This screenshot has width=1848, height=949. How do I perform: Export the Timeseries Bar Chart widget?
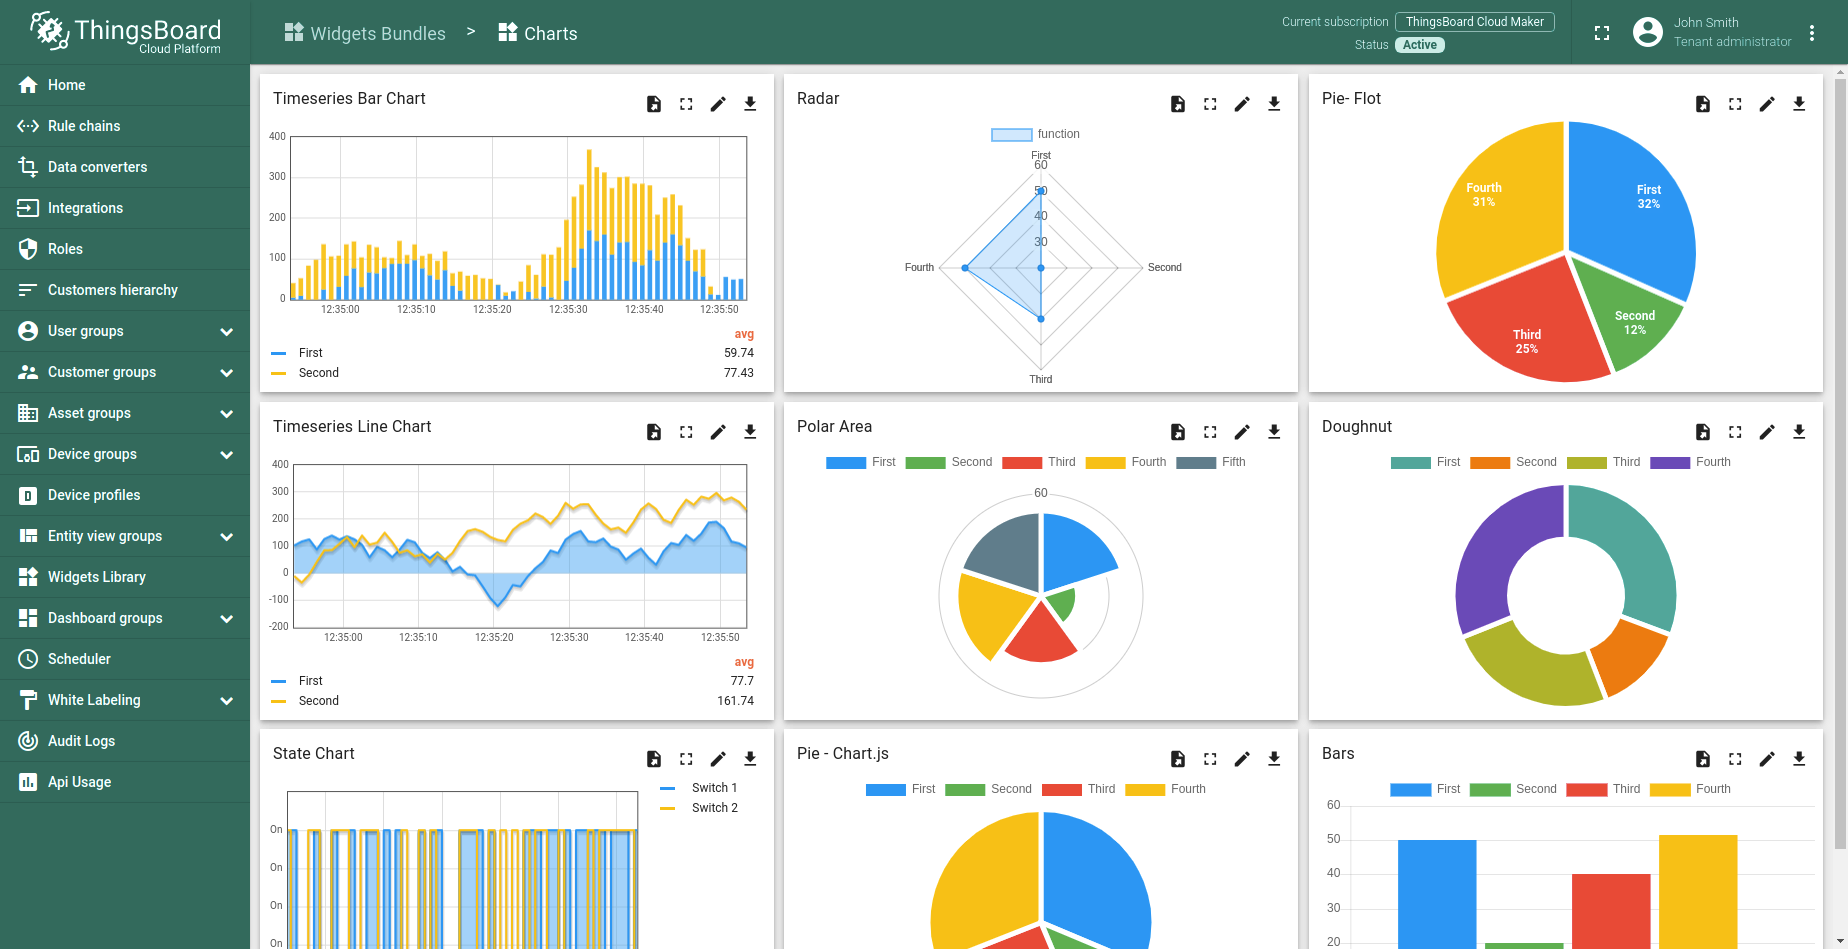click(654, 104)
